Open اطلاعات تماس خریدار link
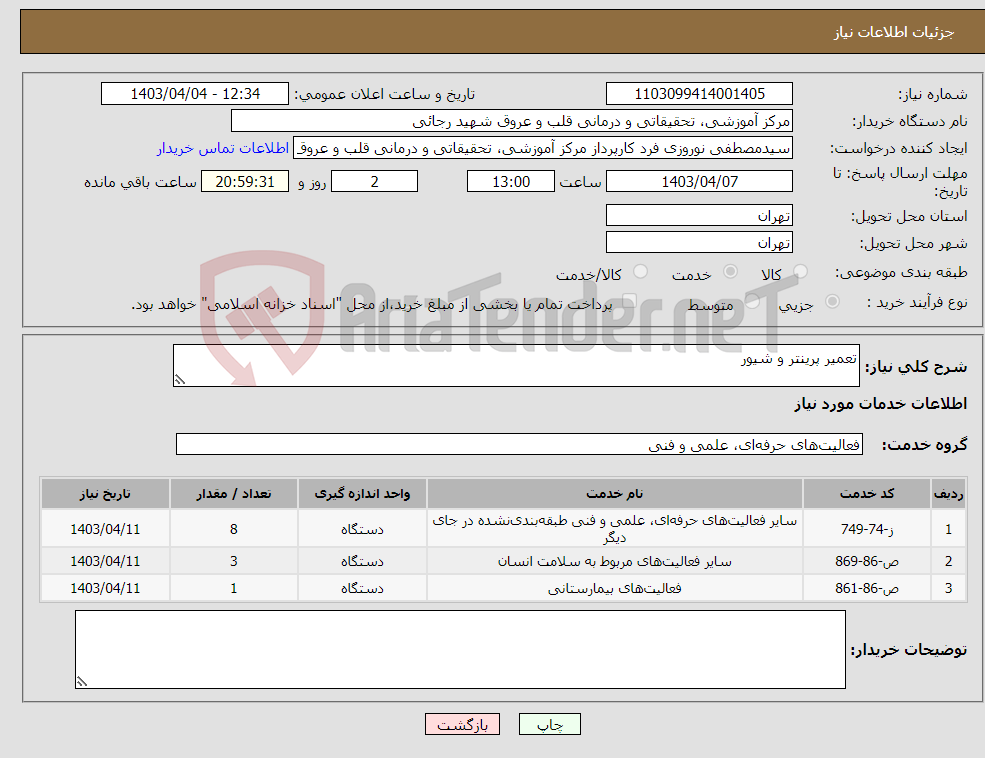The image size is (985, 758). [222, 148]
